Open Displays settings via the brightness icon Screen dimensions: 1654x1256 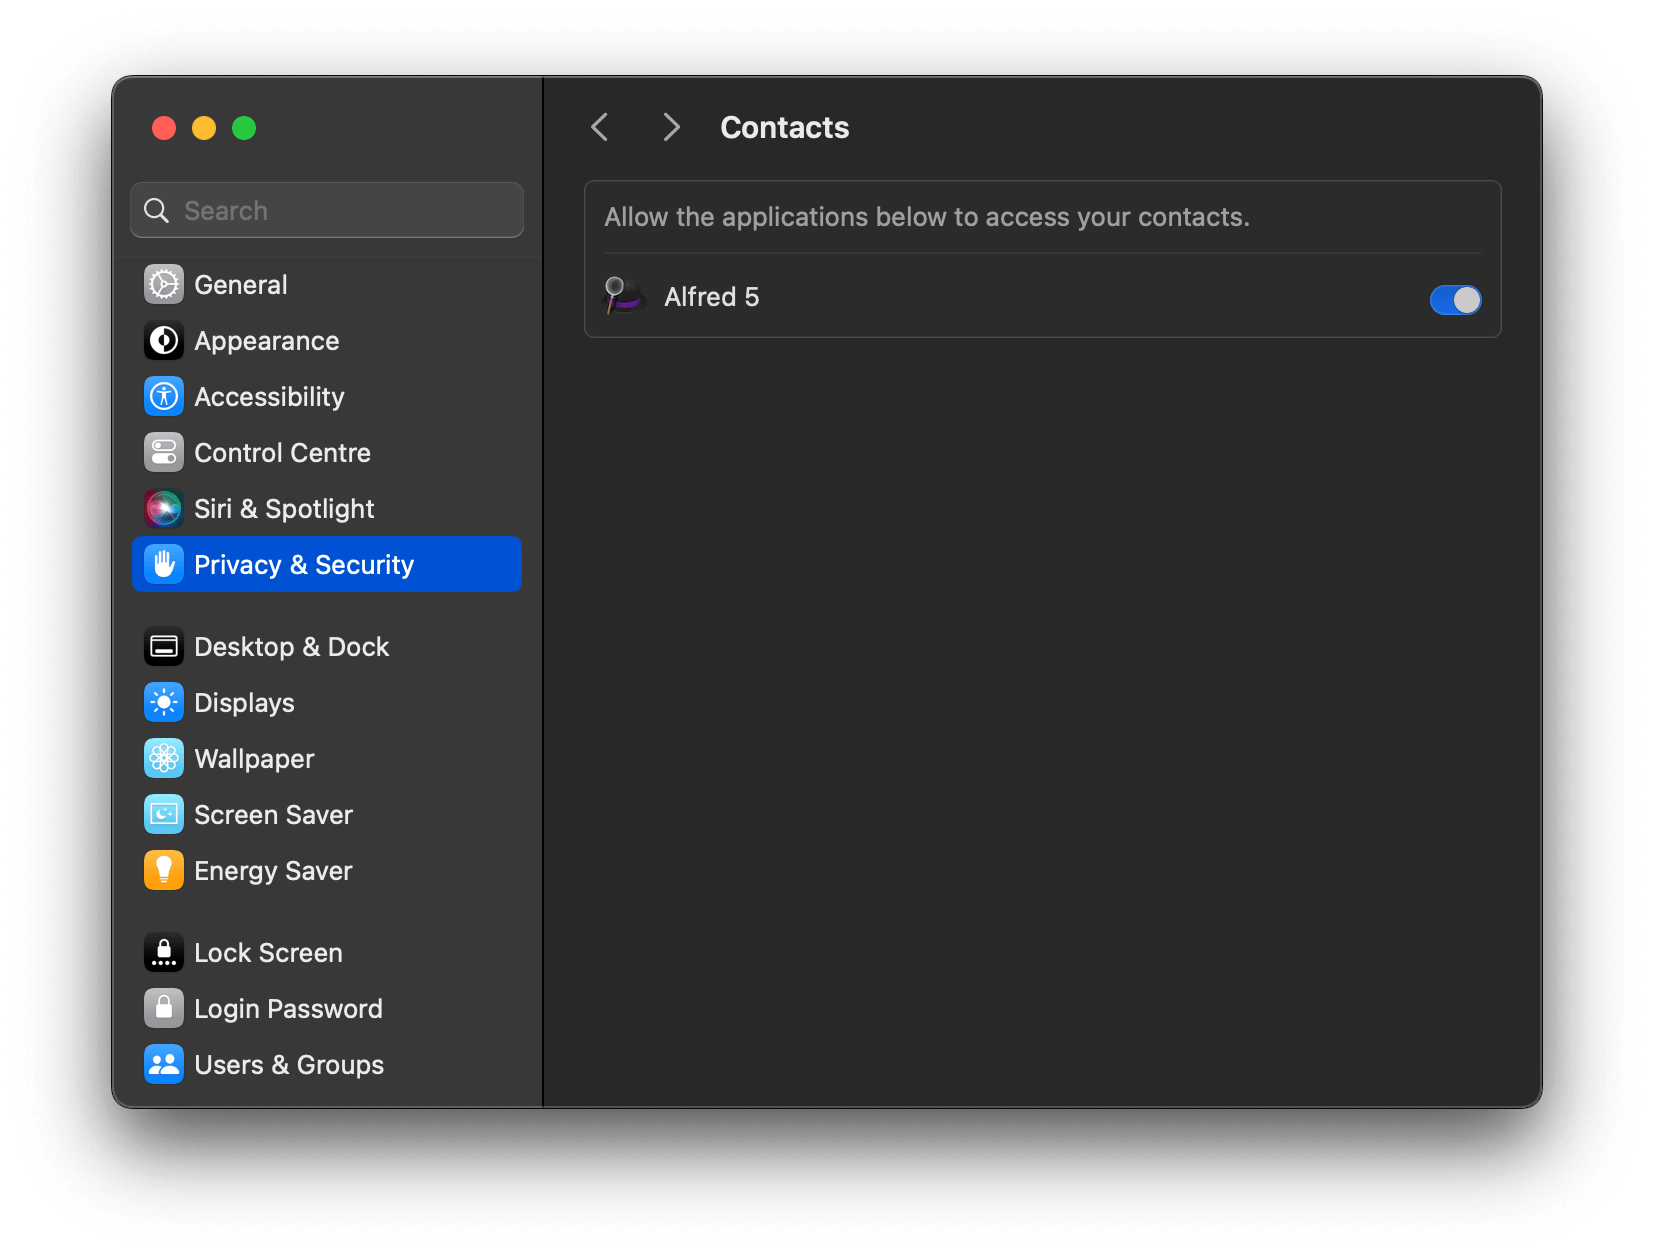coord(163,702)
